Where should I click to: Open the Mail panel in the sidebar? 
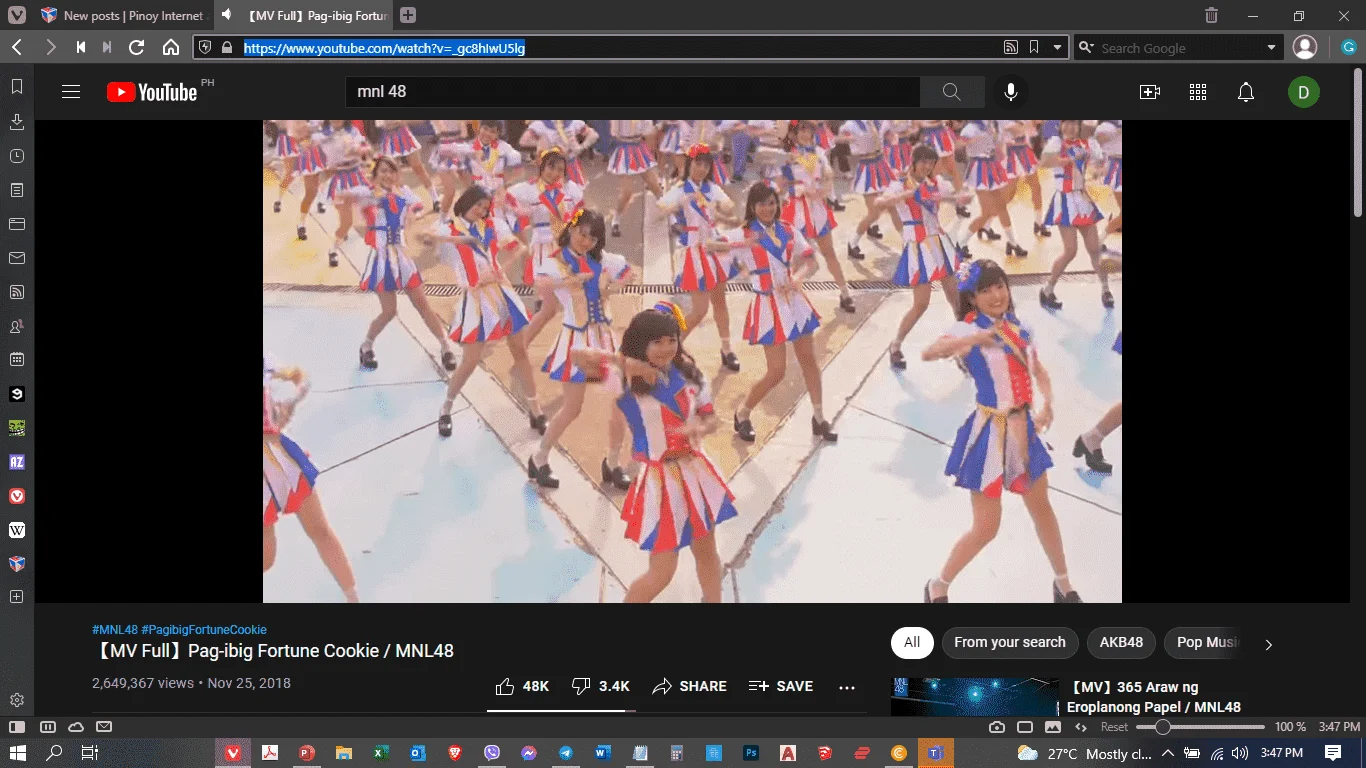pos(17,258)
